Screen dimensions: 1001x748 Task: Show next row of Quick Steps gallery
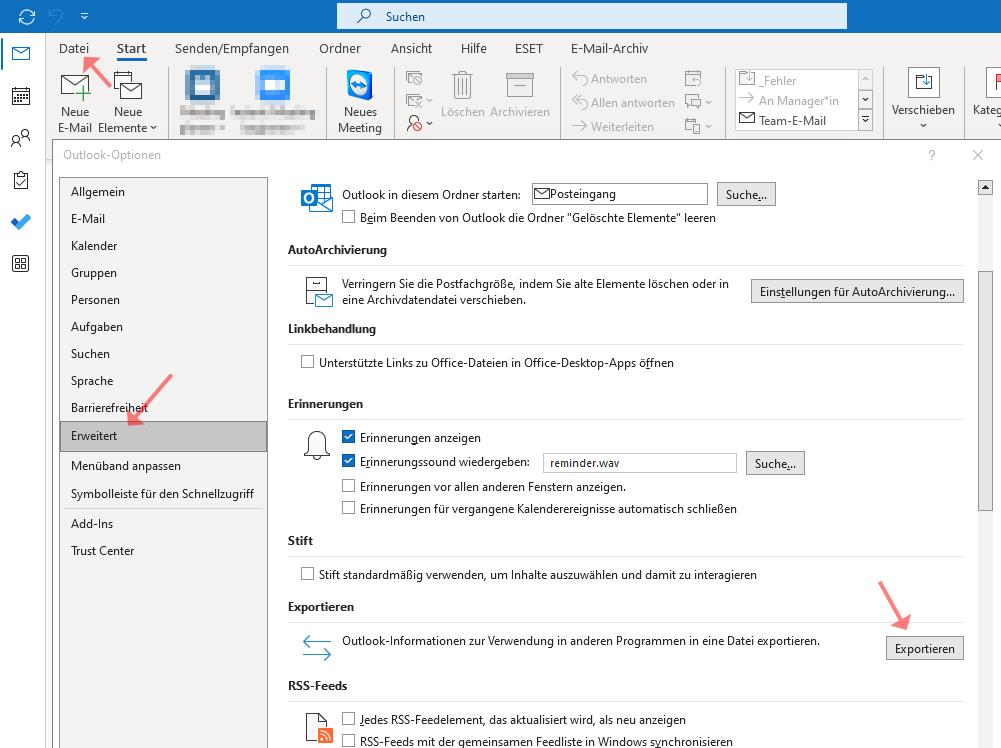866,100
